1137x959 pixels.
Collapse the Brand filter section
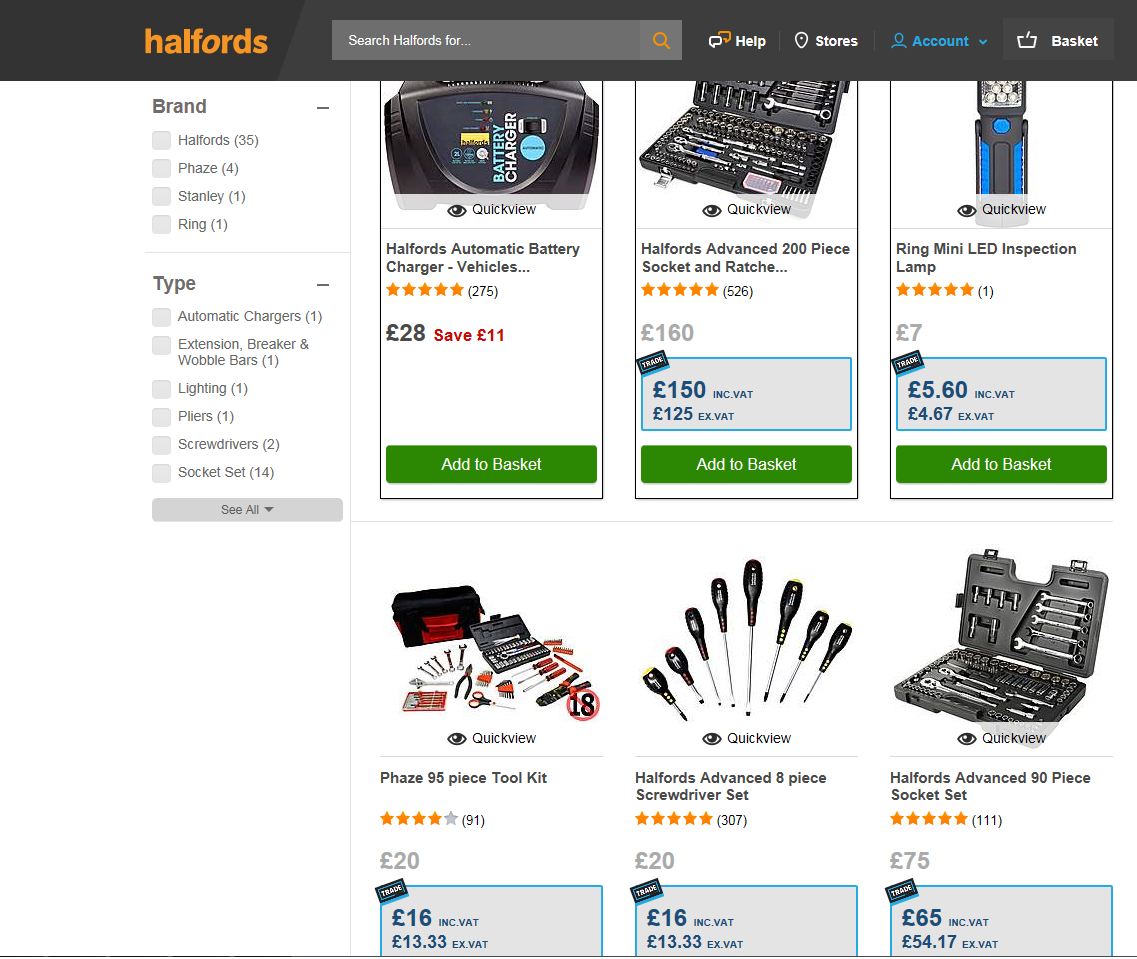point(323,108)
